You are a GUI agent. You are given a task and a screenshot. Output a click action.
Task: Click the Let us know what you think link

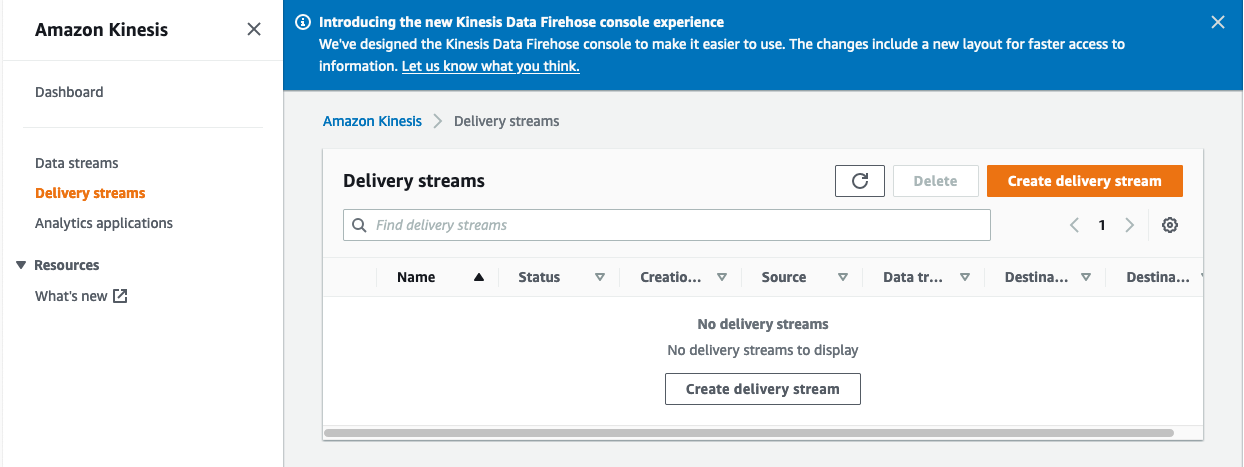point(490,66)
